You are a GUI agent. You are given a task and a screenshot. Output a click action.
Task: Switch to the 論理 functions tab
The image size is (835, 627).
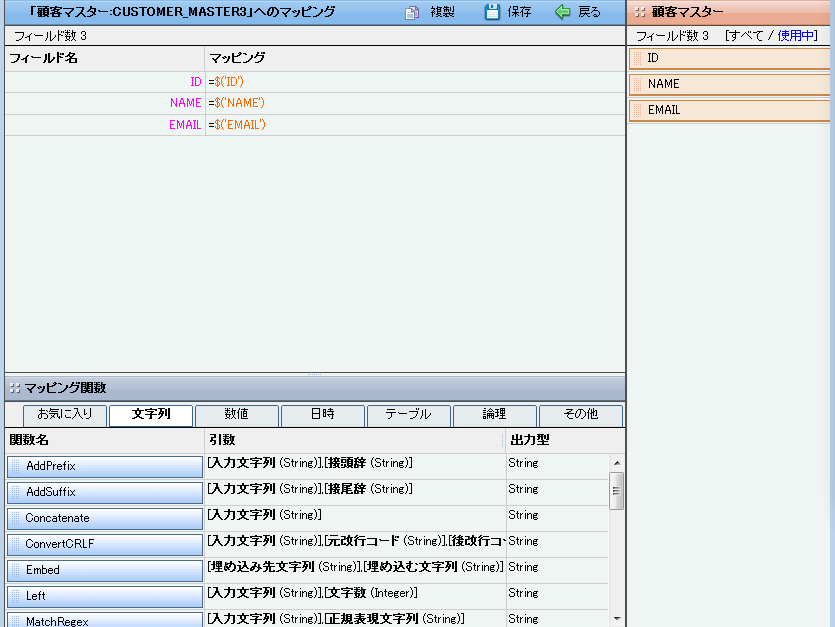495,415
